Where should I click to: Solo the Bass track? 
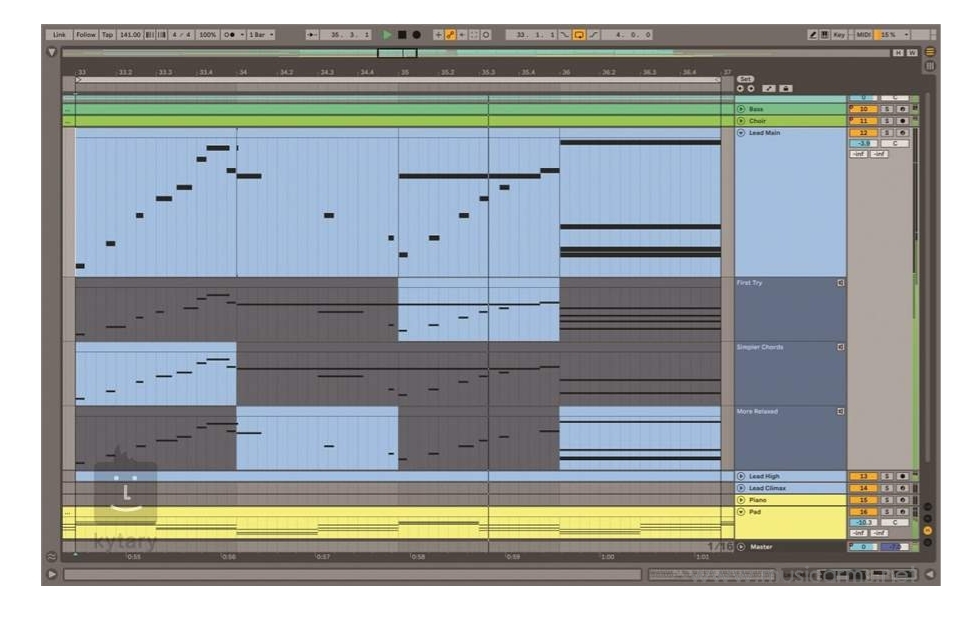[x=886, y=109]
